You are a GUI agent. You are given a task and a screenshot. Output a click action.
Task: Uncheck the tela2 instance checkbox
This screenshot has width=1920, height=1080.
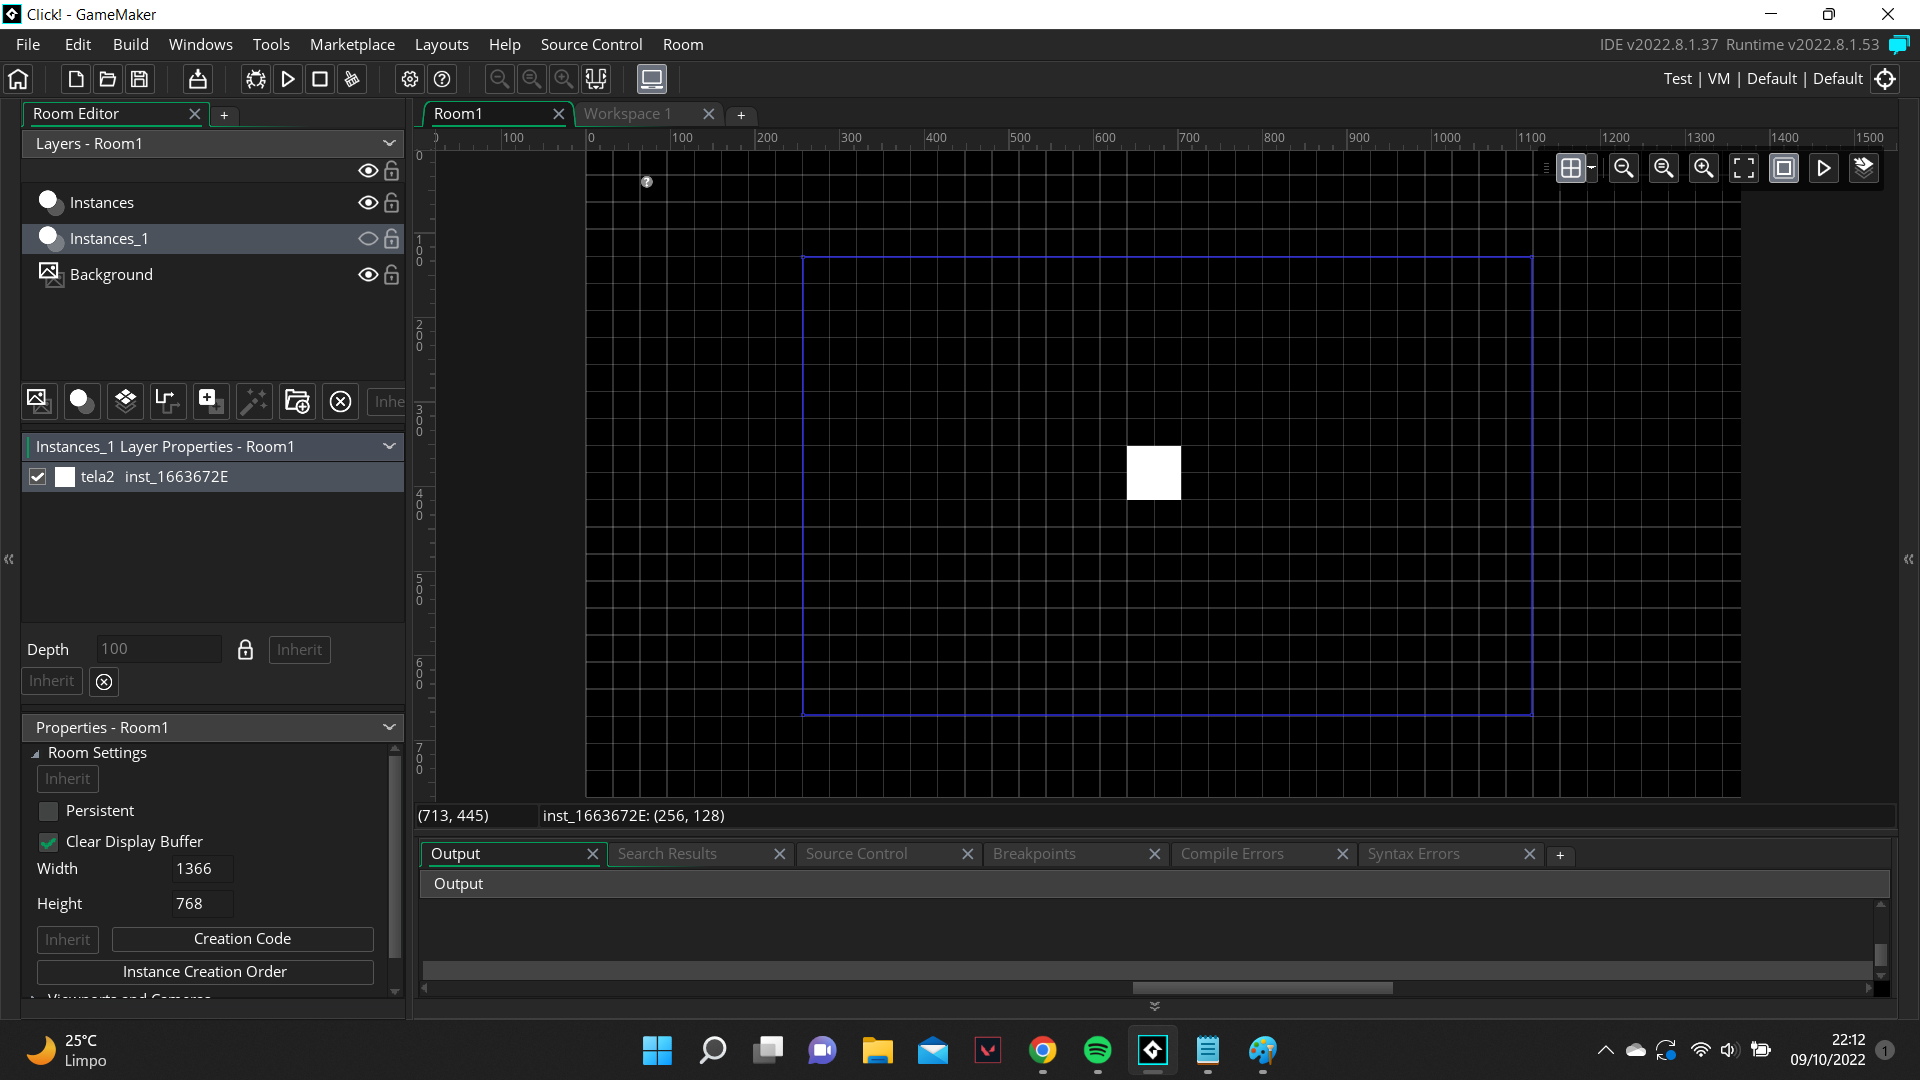click(38, 477)
